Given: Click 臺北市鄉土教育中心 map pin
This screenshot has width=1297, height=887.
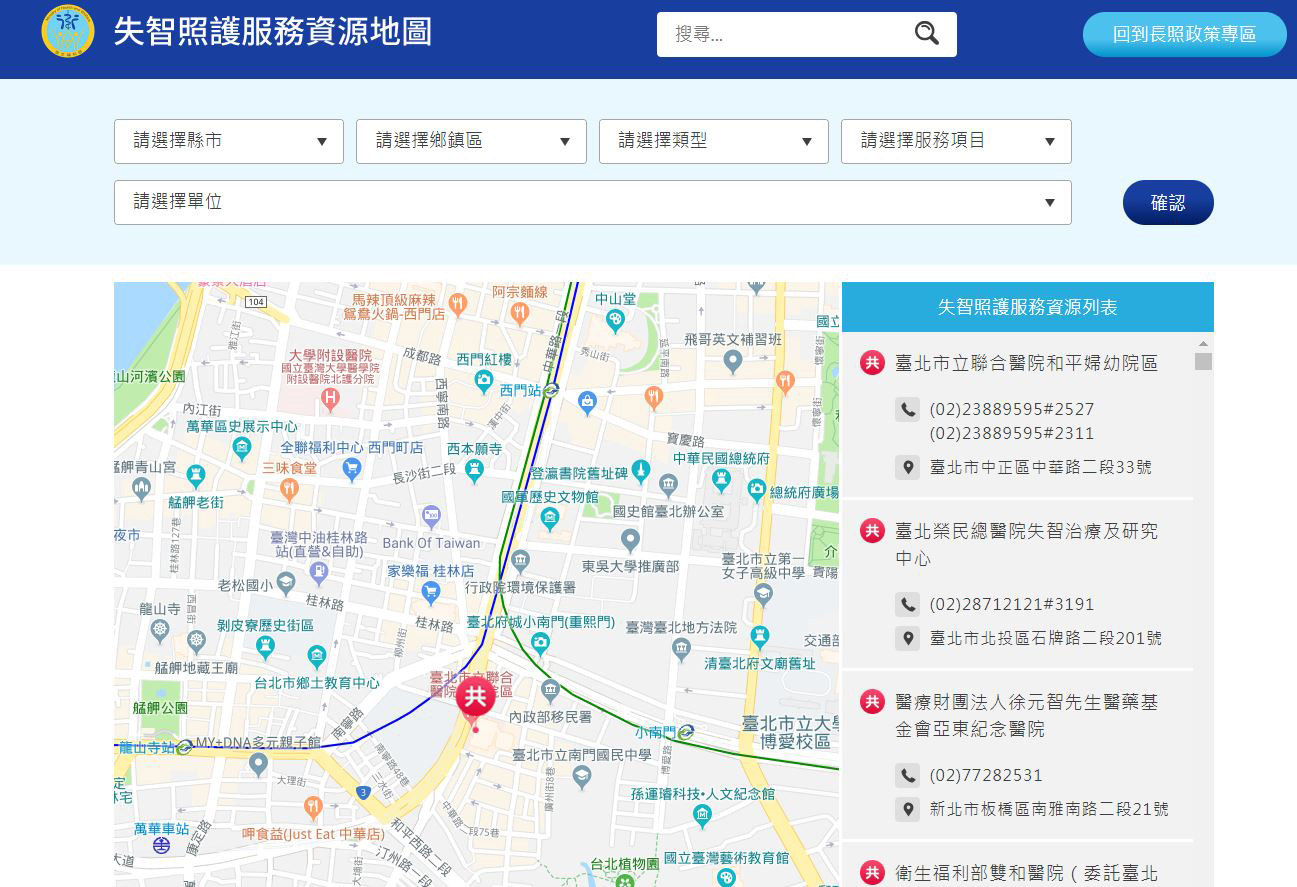Looking at the screenshot, I should pos(317,657).
